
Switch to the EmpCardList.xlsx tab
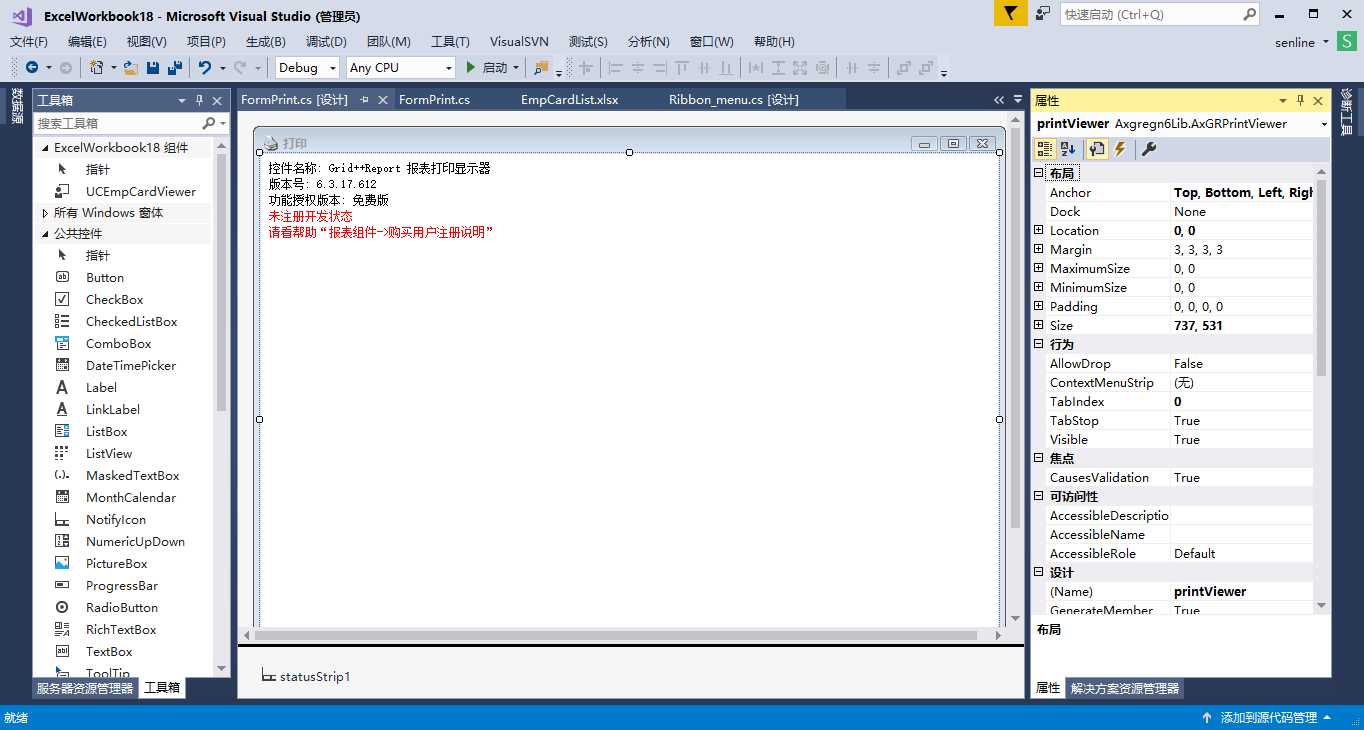coord(570,100)
